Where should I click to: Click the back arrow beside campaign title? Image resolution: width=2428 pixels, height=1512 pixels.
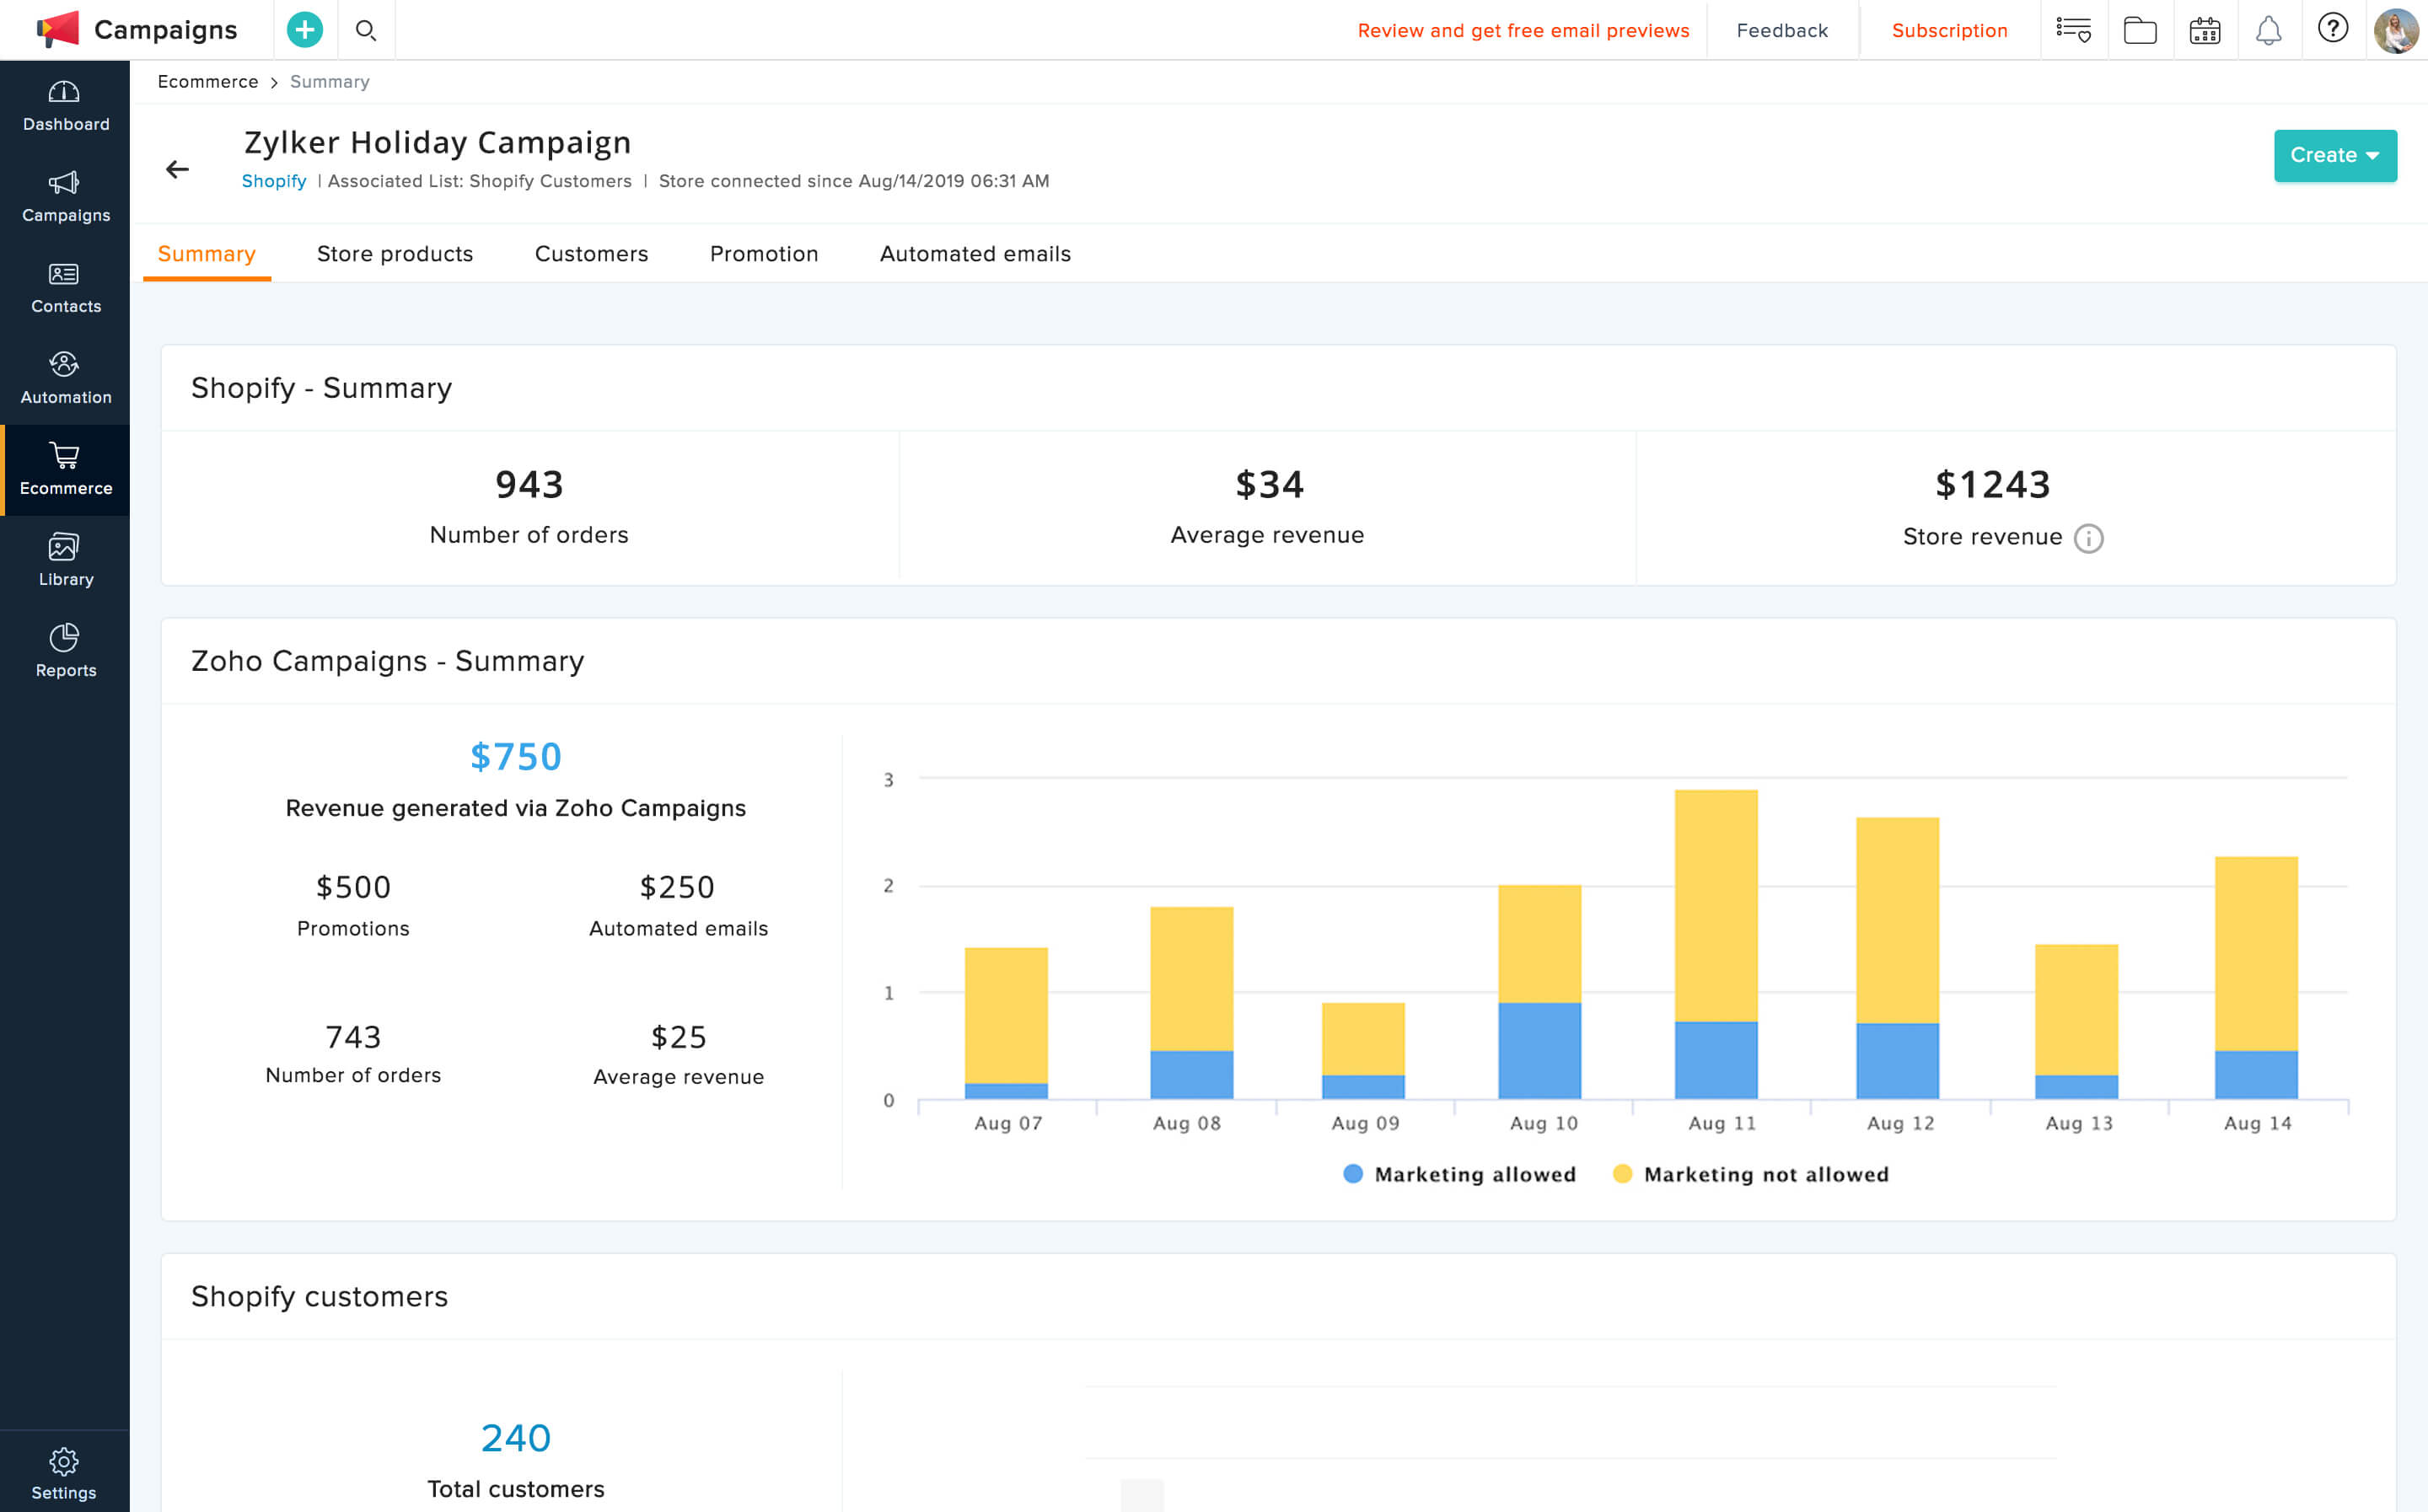click(177, 169)
